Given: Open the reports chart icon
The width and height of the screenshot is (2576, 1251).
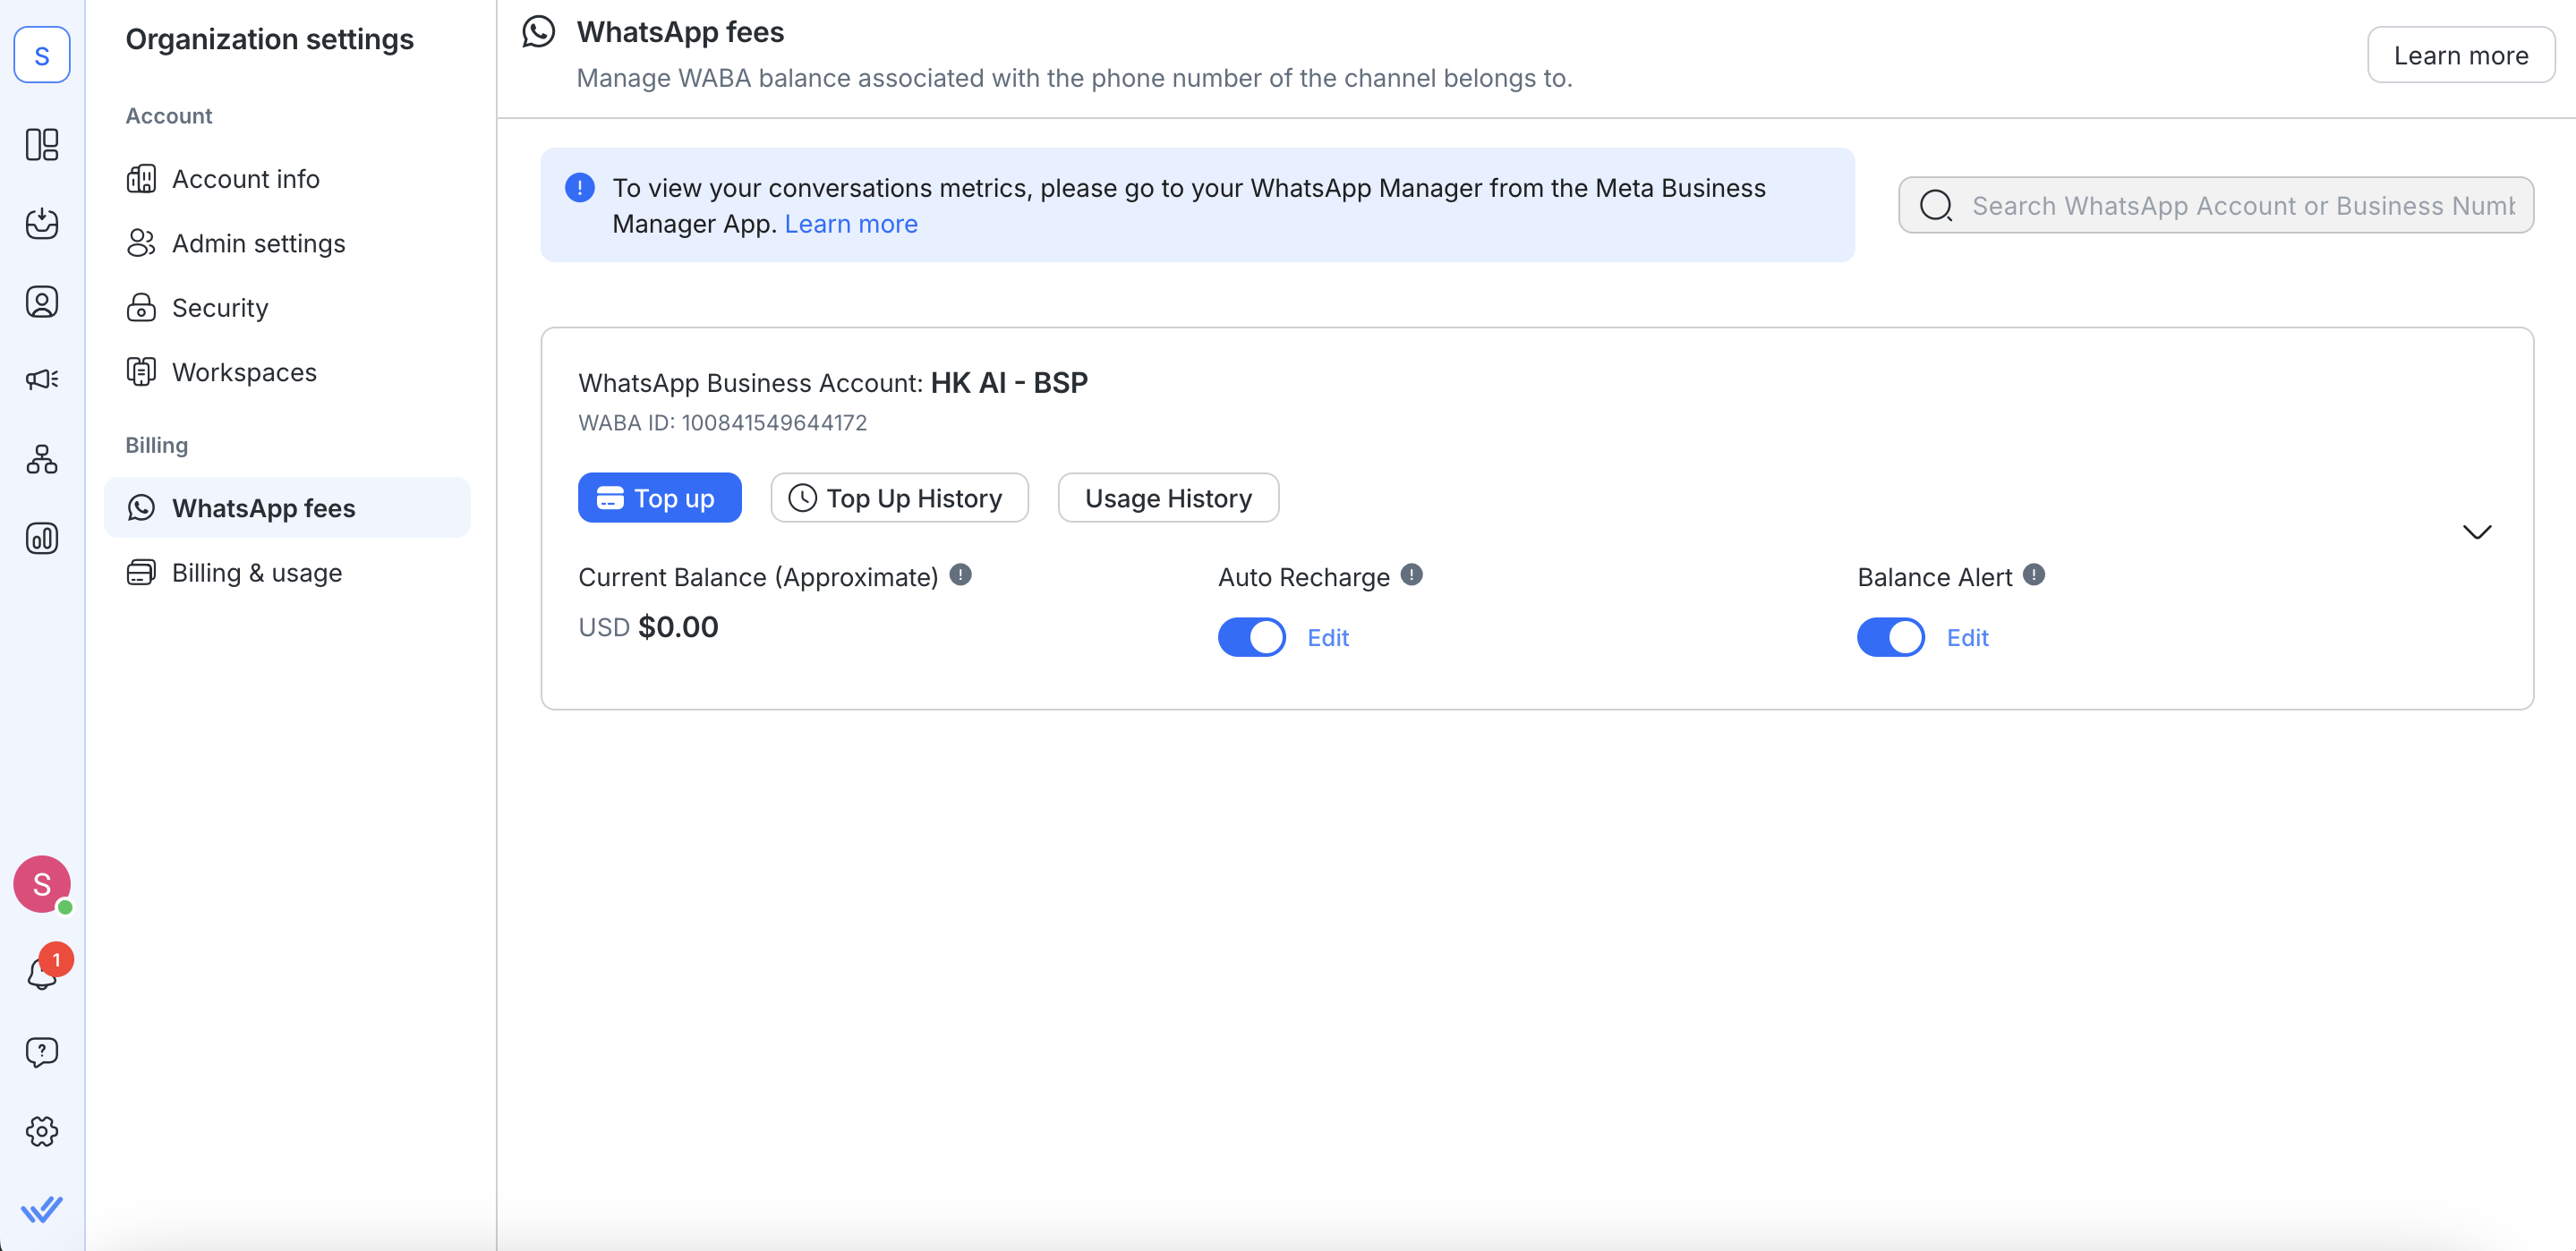Looking at the screenshot, I should coord(42,539).
